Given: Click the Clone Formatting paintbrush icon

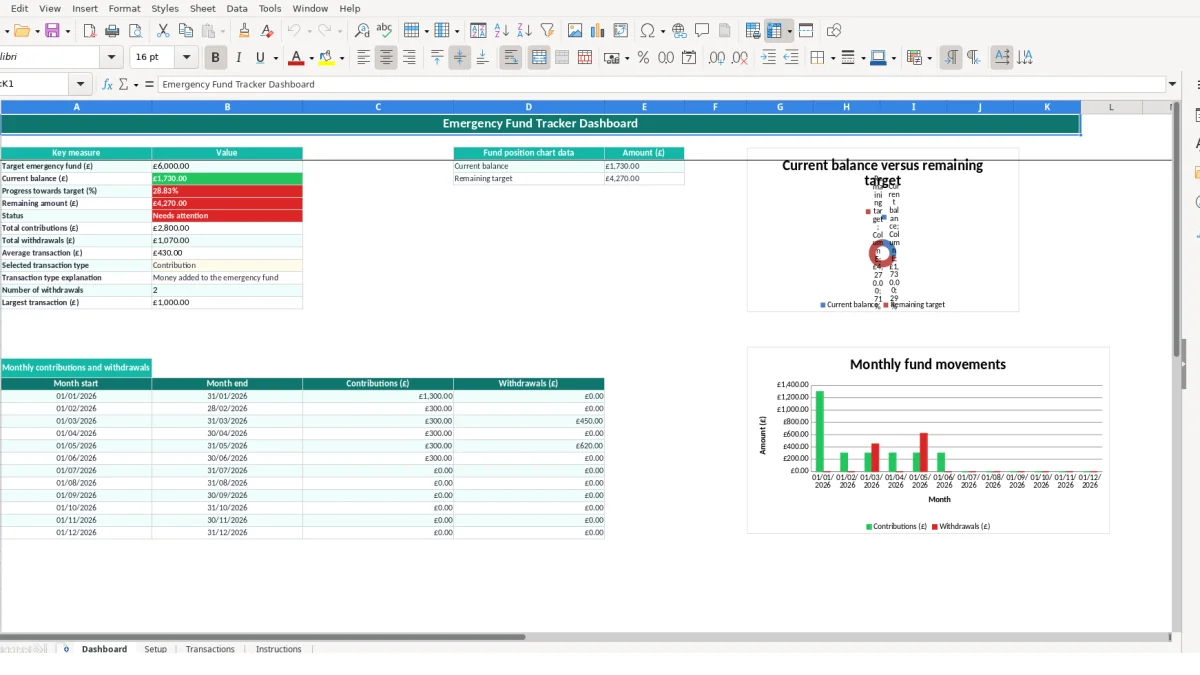Looking at the screenshot, I should (x=244, y=31).
